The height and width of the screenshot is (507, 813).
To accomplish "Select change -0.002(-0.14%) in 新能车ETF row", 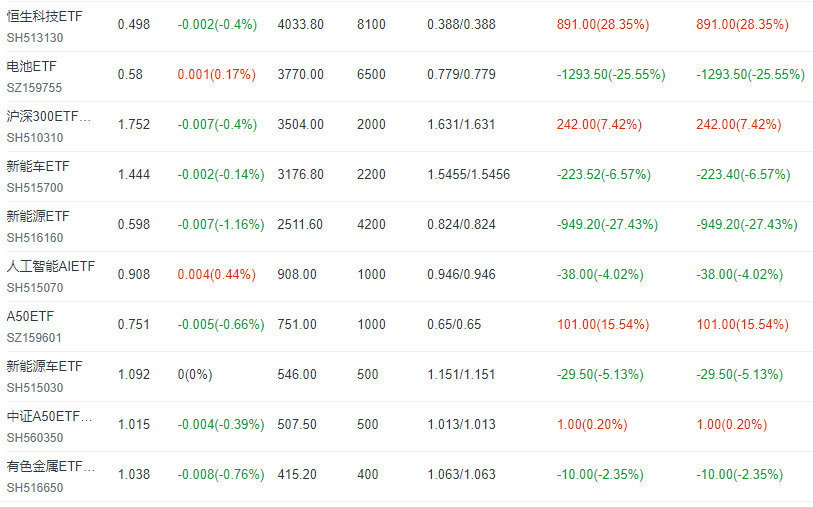I will [221, 175].
